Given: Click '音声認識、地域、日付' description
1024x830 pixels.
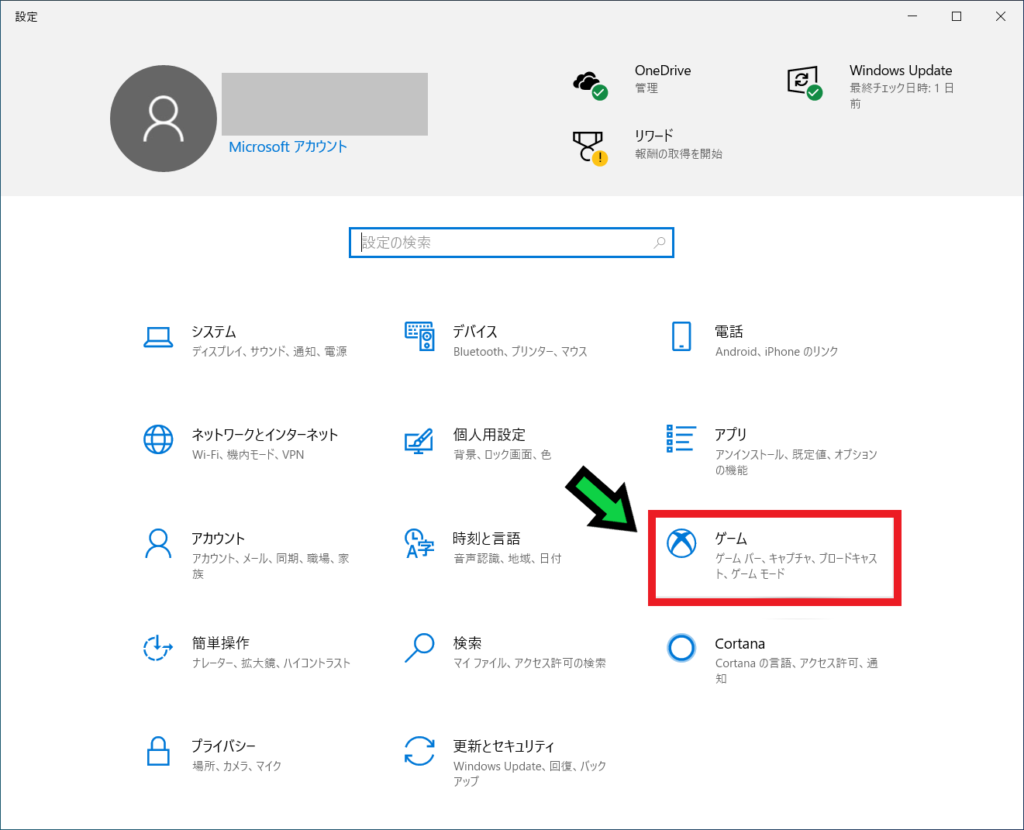Looking at the screenshot, I should tap(507, 558).
